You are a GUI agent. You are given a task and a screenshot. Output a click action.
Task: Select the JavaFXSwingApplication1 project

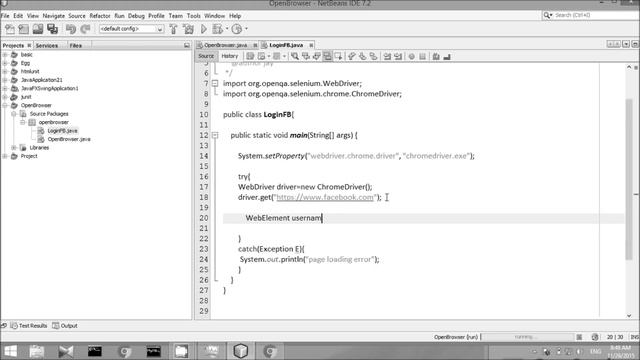(x=50, y=88)
